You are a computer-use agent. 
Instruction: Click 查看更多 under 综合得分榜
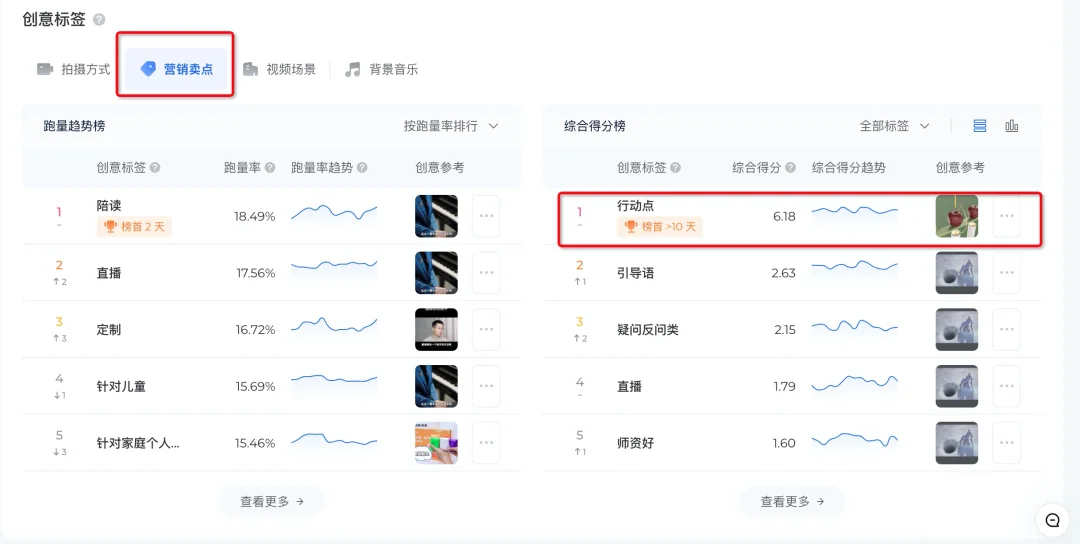[792, 501]
